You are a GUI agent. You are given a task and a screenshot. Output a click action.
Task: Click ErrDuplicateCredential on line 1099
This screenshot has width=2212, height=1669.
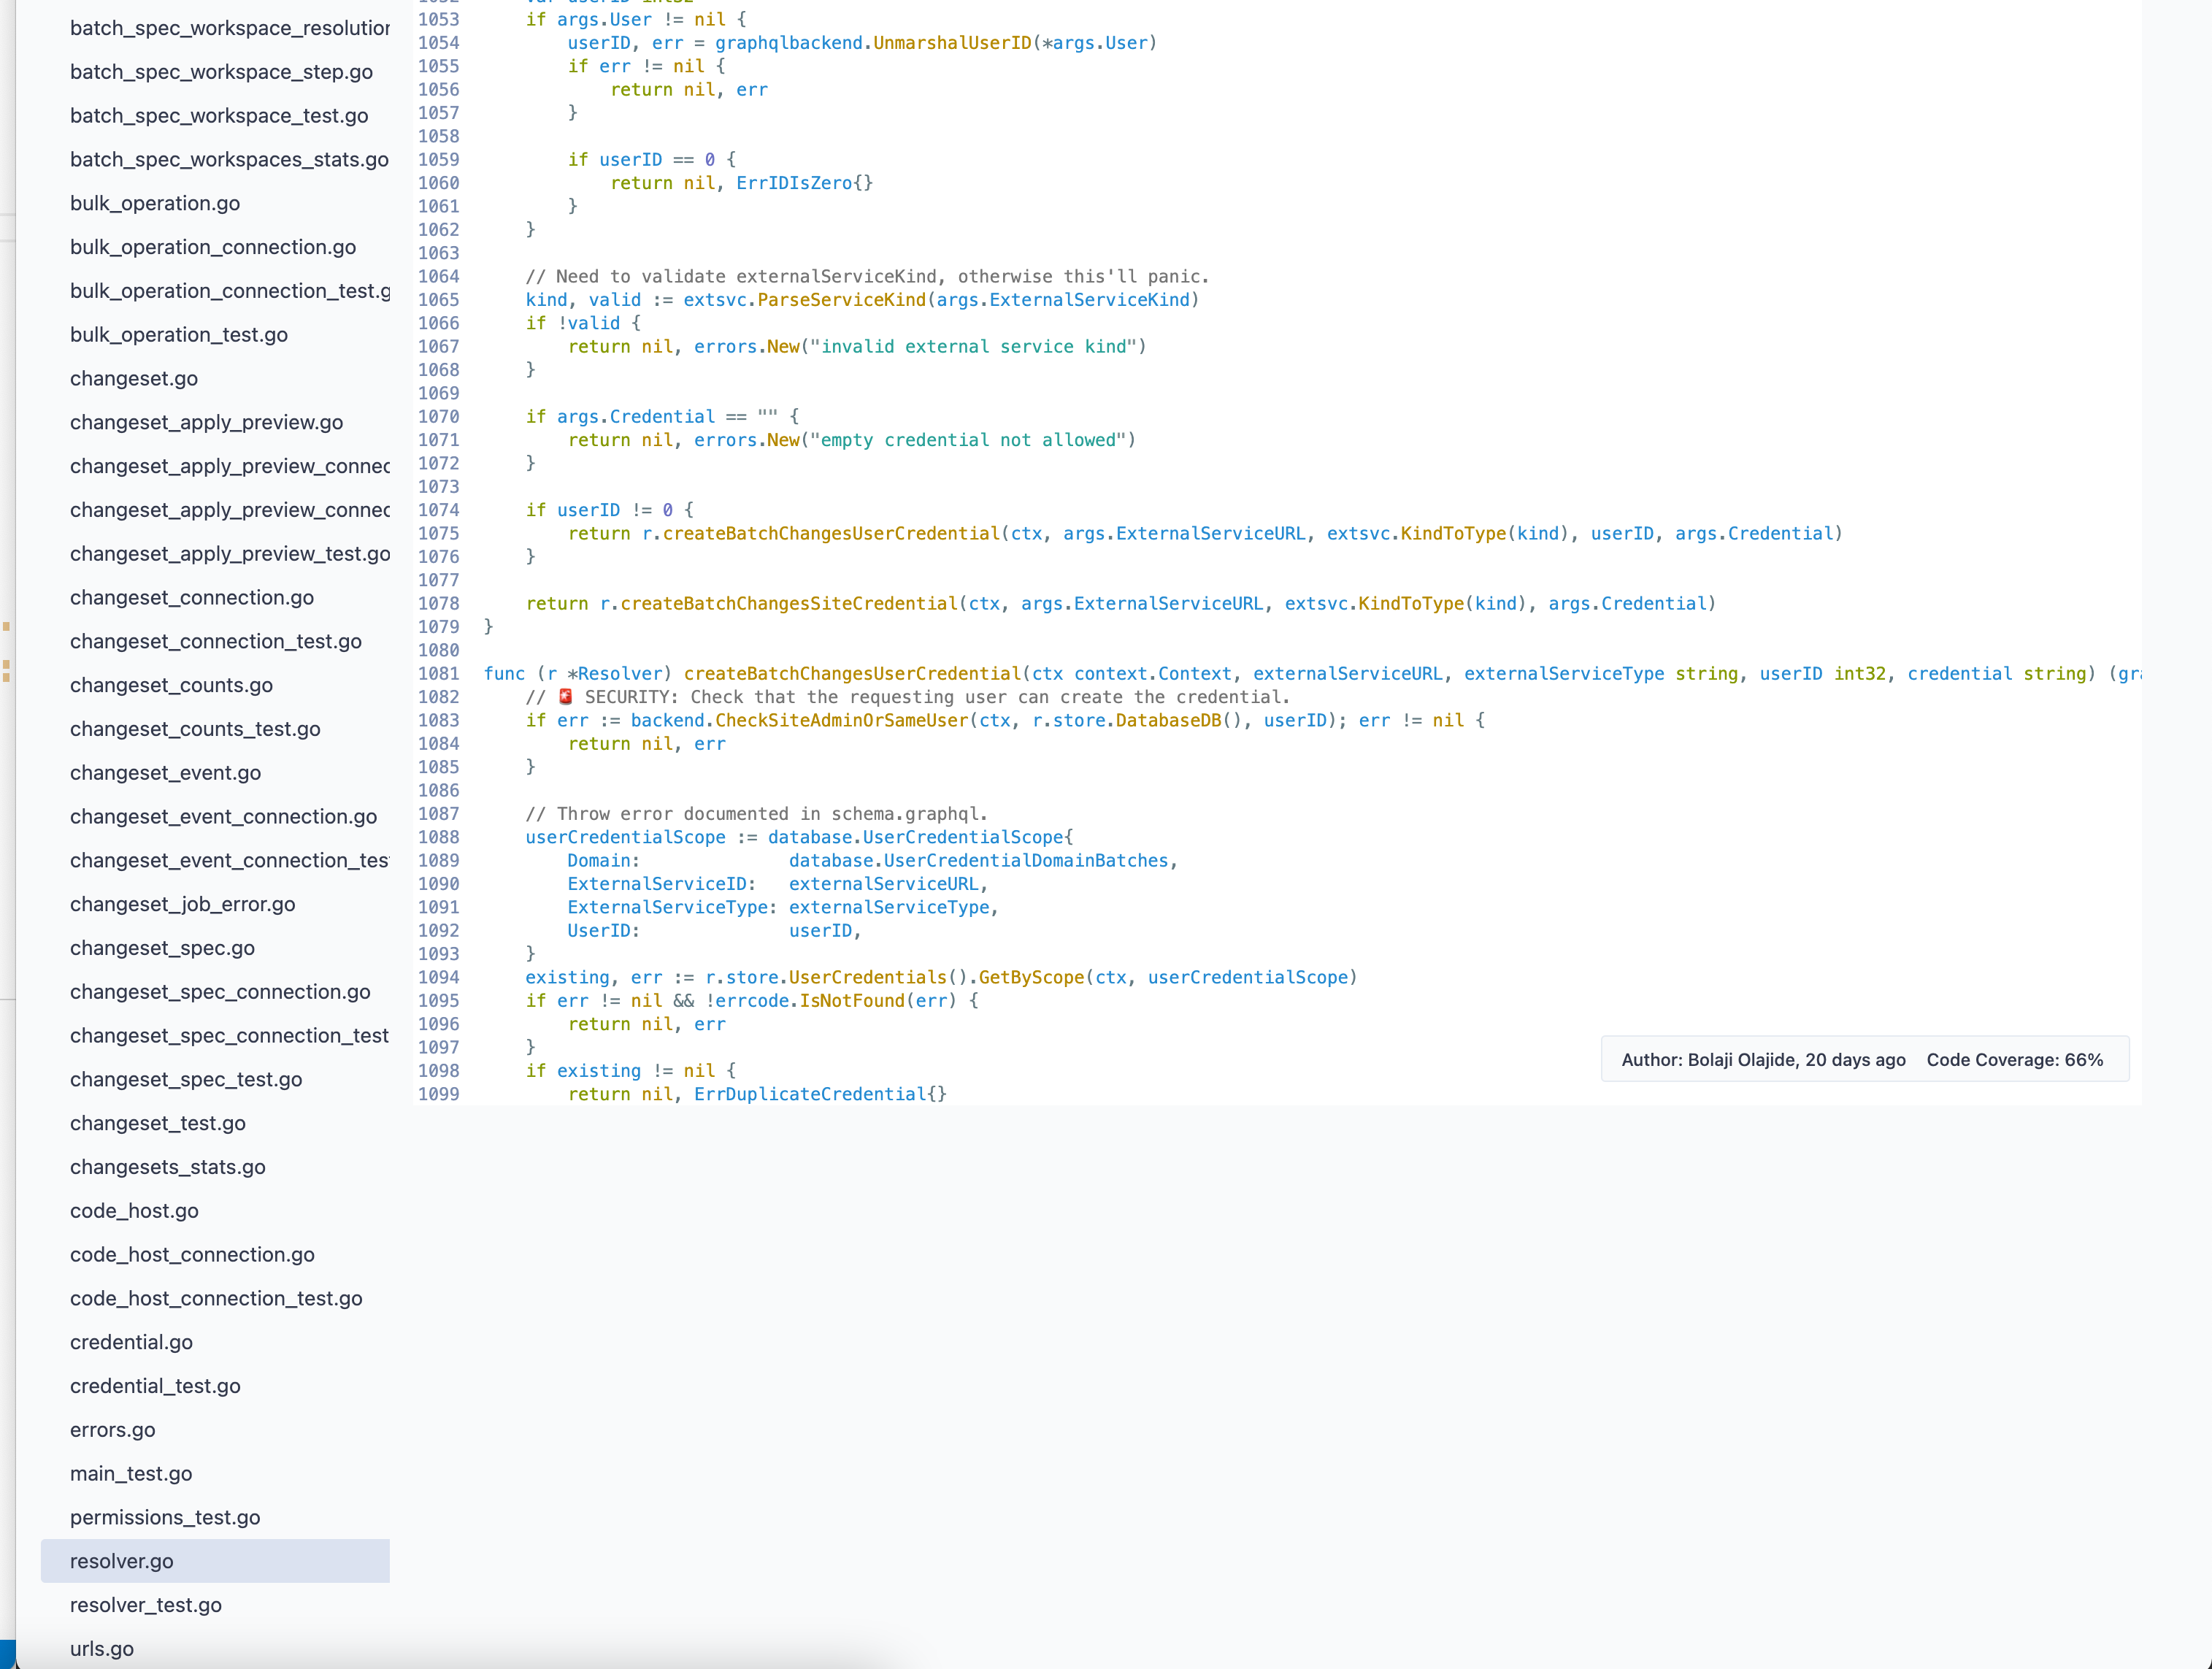tap(810, 1094)
